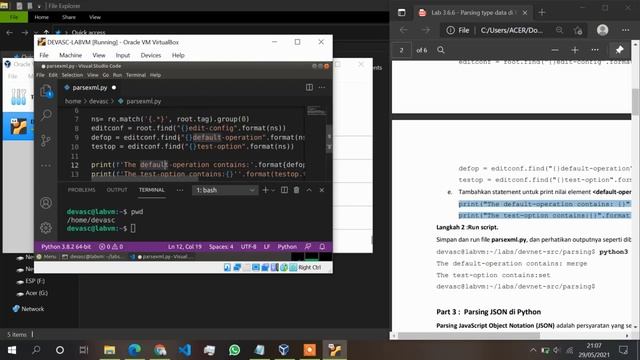Click Ln 12, Col 19 to go to line

point(184,247)
